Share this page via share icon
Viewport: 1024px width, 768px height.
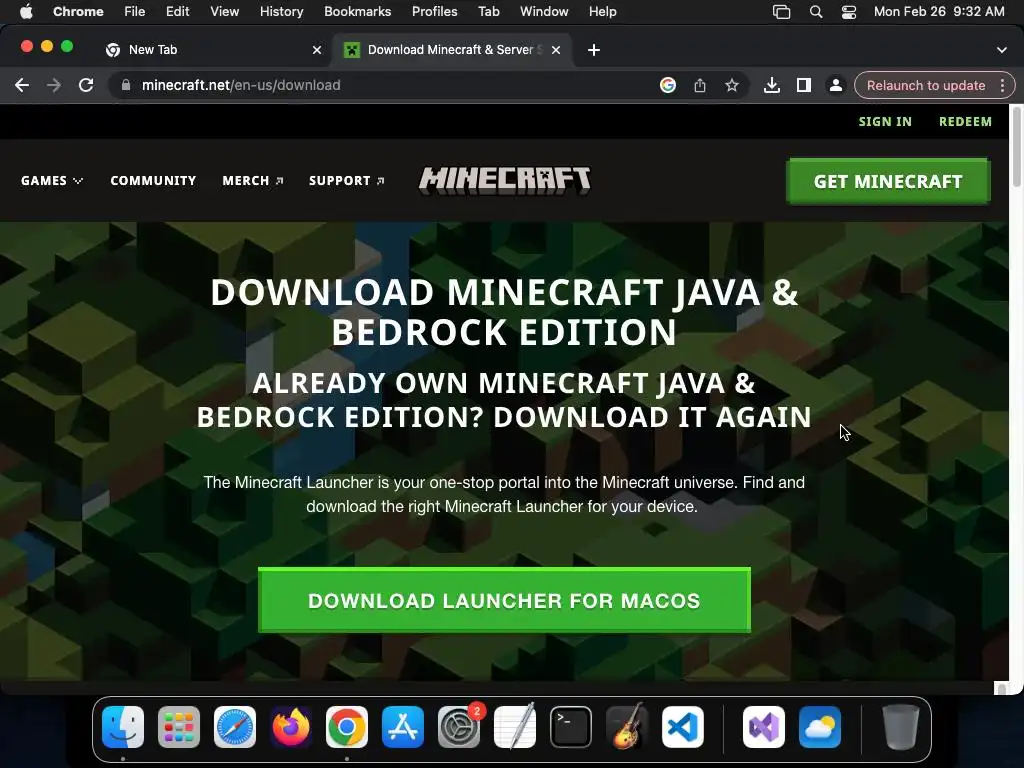(x=700, y=85)
